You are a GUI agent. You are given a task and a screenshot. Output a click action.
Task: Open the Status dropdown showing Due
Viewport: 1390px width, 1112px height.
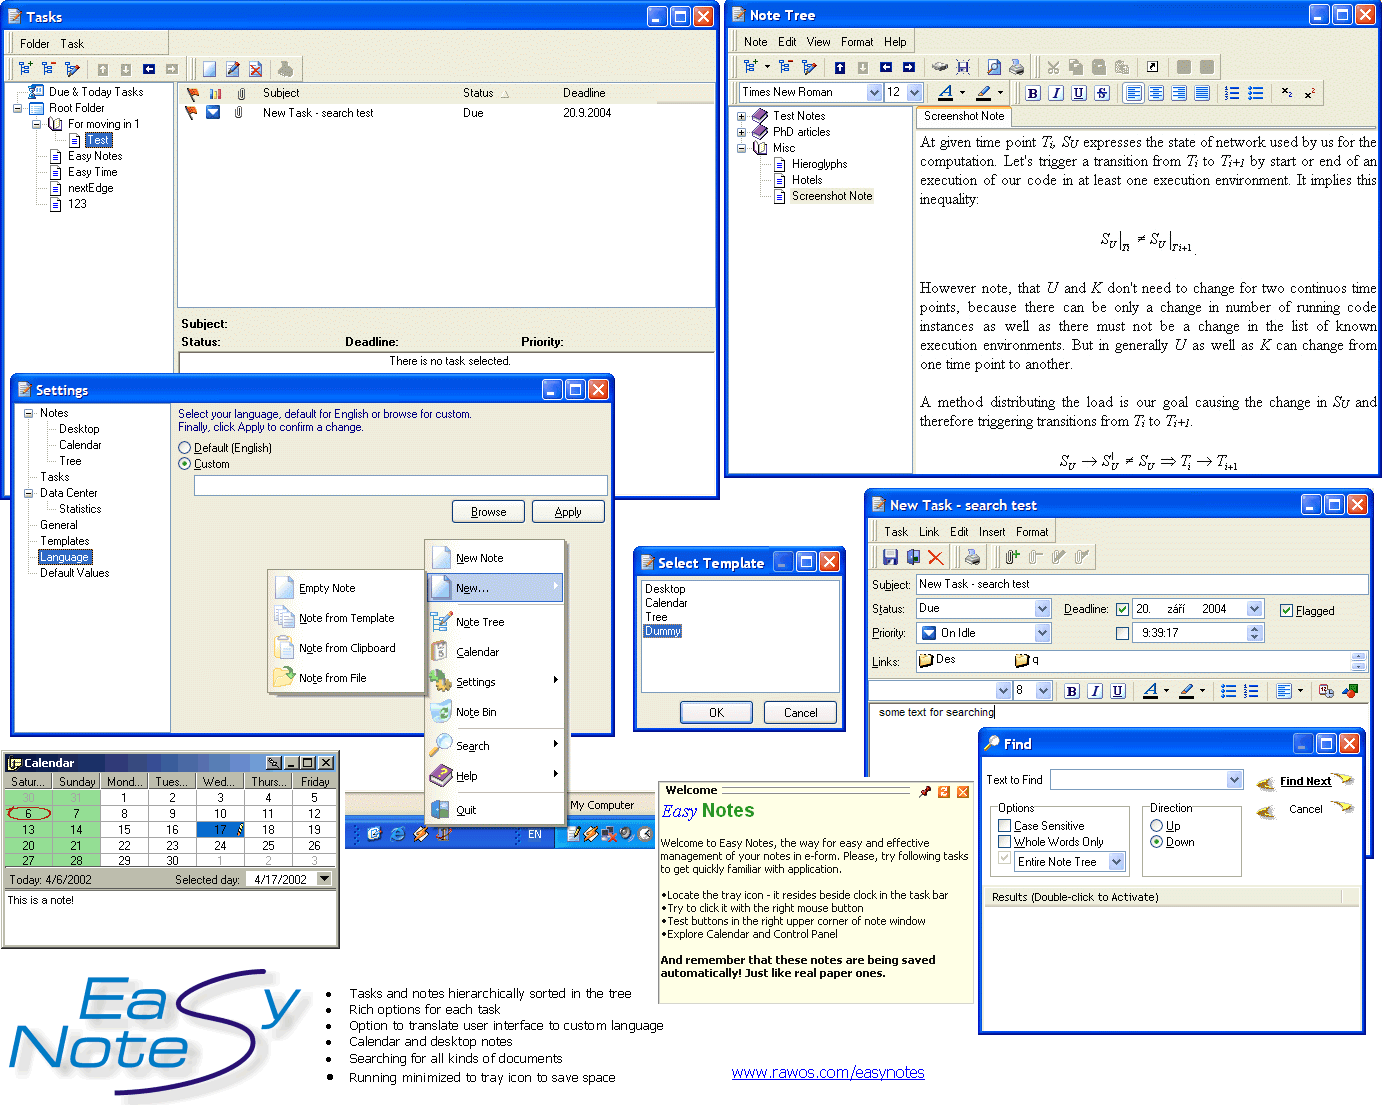click(1042, 608)
